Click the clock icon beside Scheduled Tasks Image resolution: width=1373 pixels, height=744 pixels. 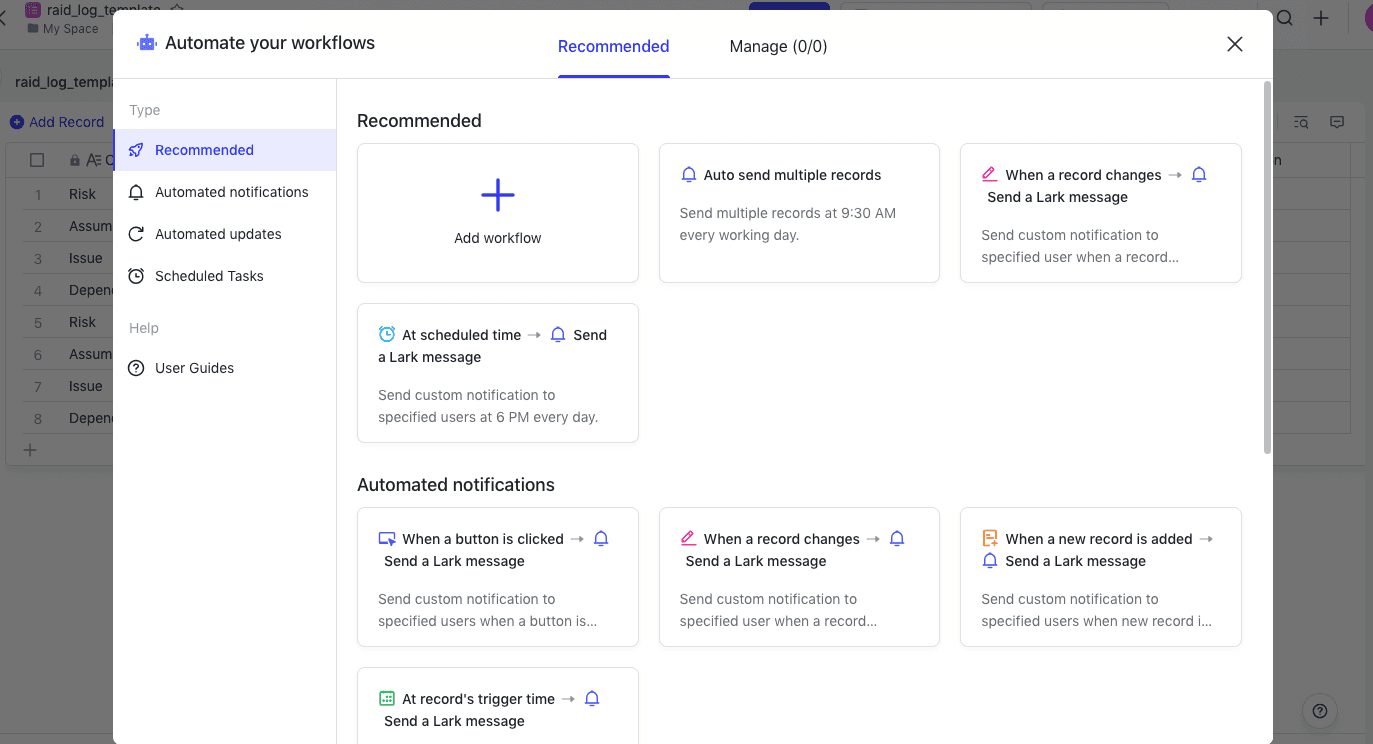click(136, 276)
